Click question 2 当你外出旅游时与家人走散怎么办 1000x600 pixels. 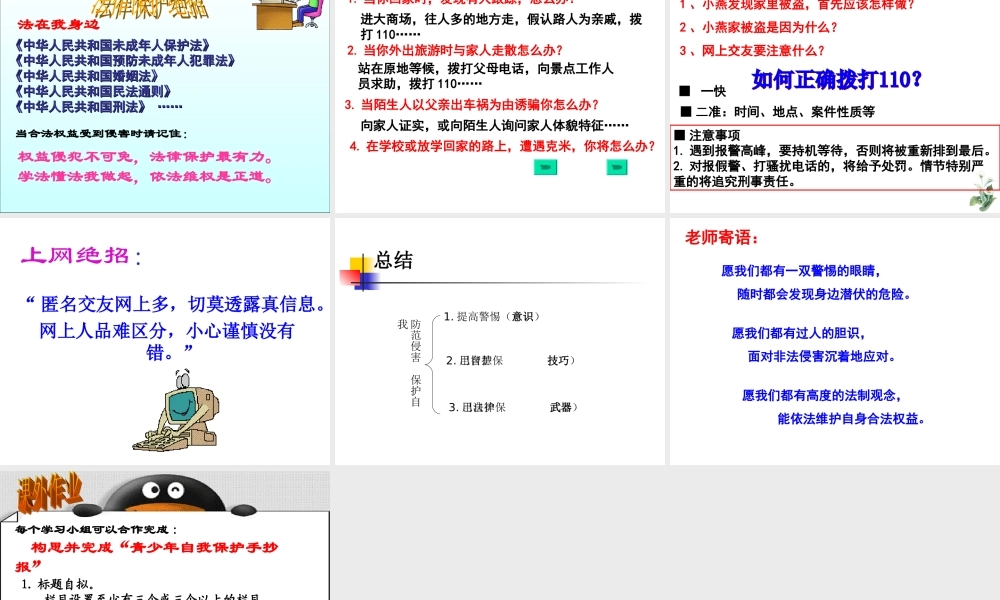point(455,50)
